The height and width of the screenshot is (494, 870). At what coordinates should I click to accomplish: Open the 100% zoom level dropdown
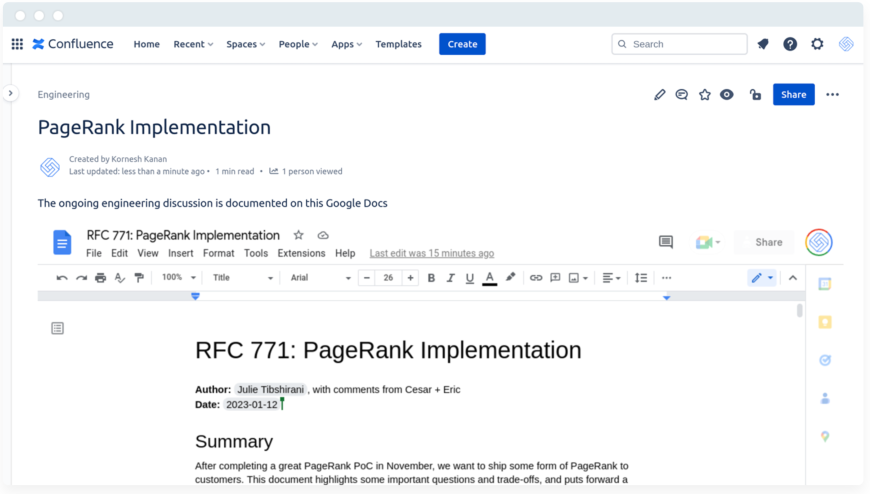point(179,278)
